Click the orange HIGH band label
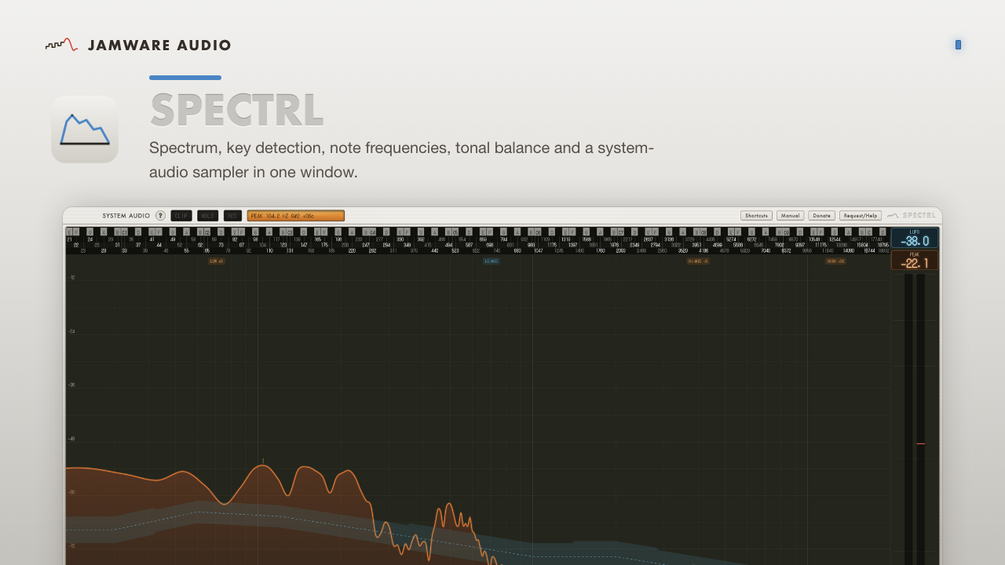The width and height of the screenshot is (1005, 565). point(835,261)
